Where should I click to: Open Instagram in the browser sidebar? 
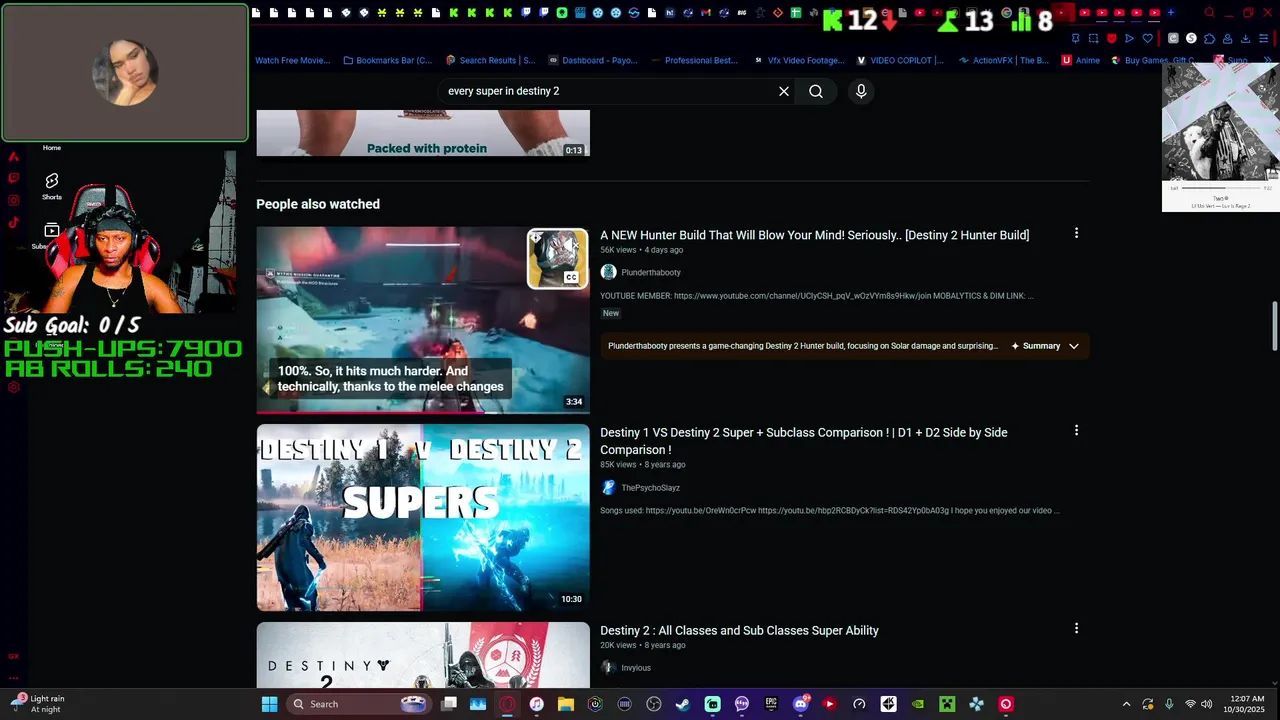pos(14,200)
